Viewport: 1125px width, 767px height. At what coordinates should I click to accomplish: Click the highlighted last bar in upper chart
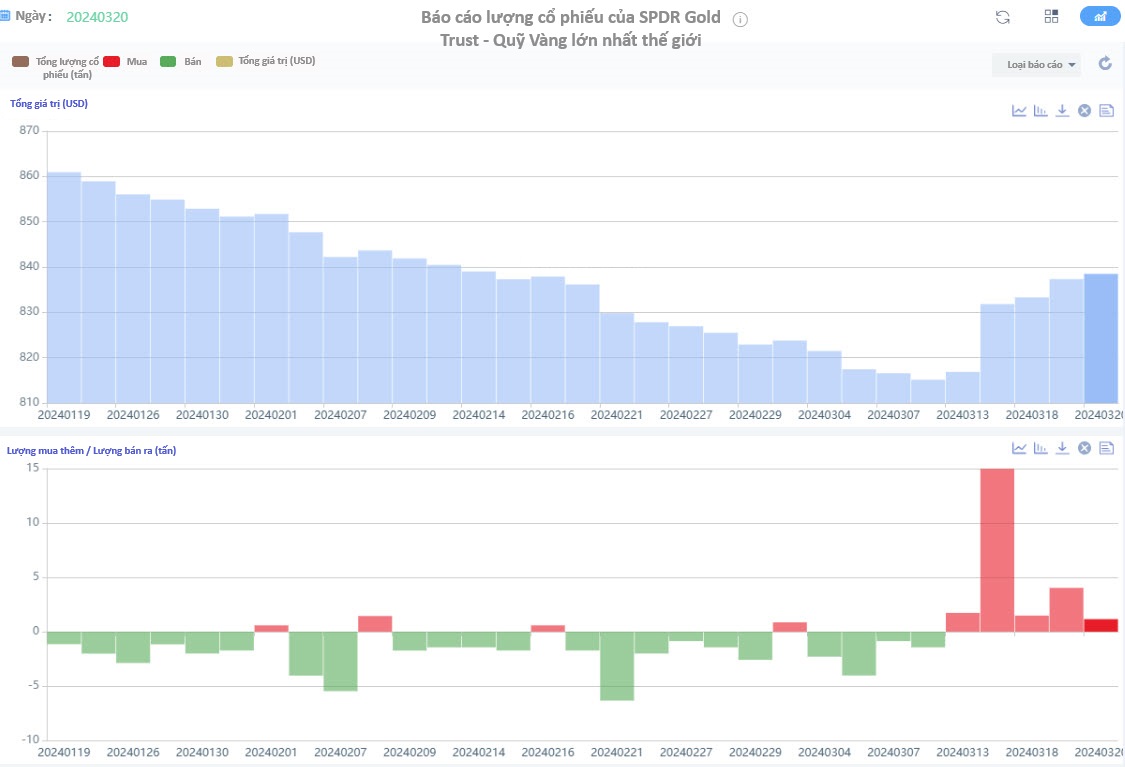[x=1101, y=338]
